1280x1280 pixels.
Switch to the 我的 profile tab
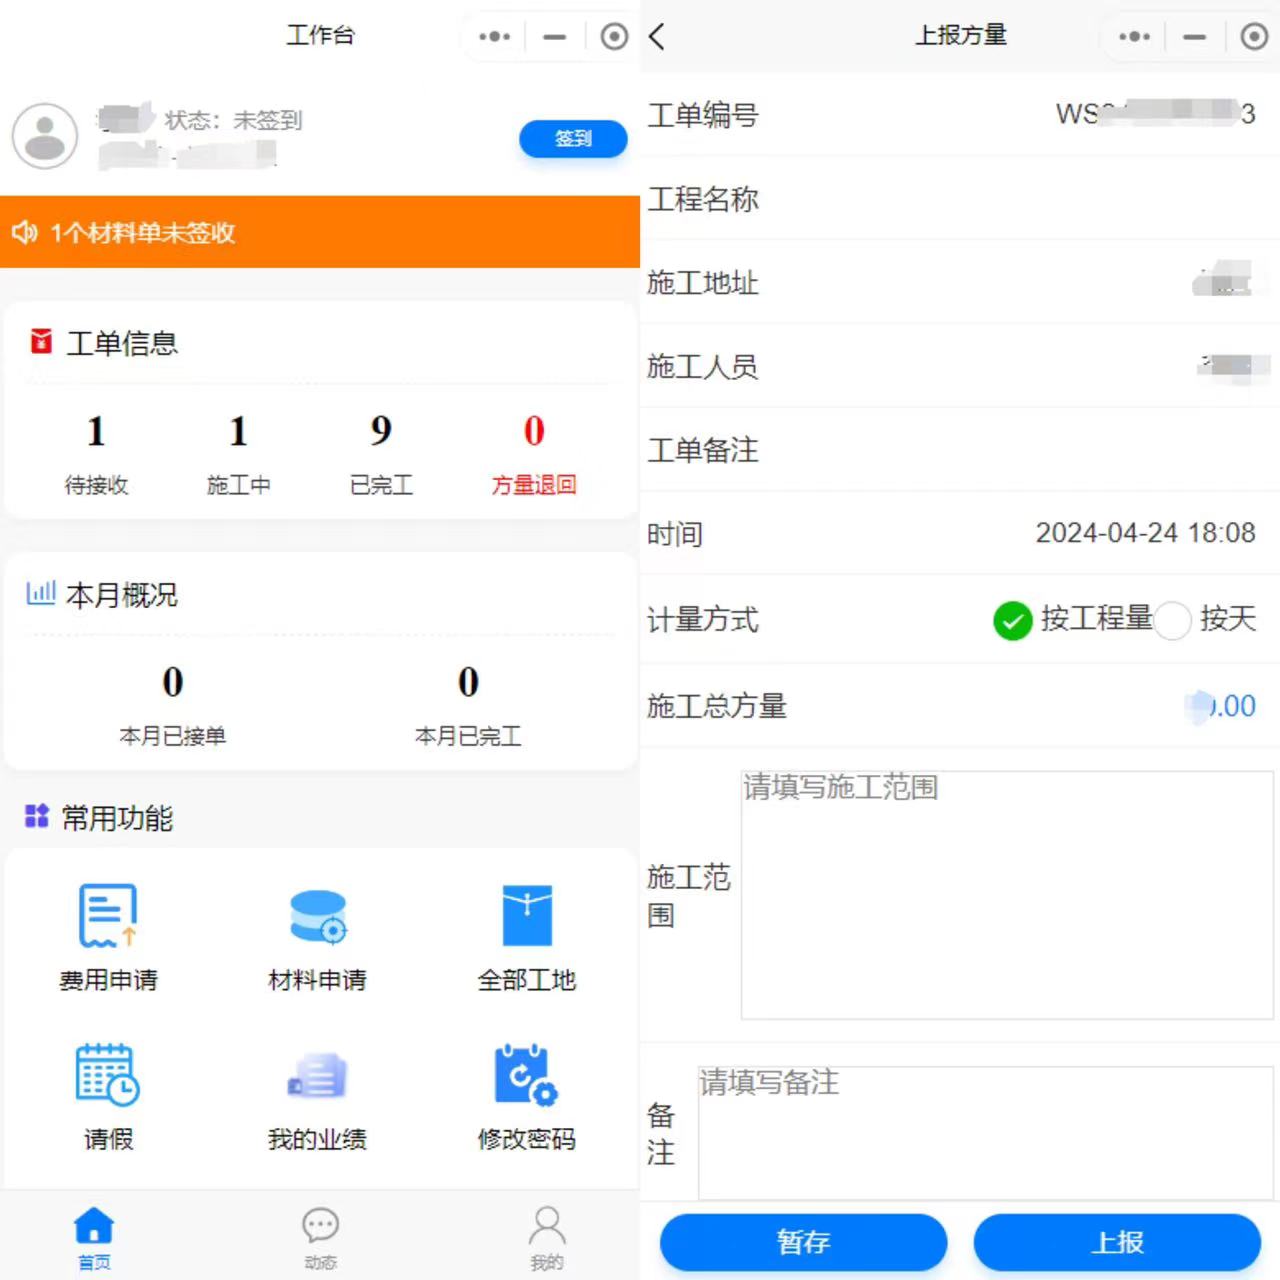[x=546, y=1237]
